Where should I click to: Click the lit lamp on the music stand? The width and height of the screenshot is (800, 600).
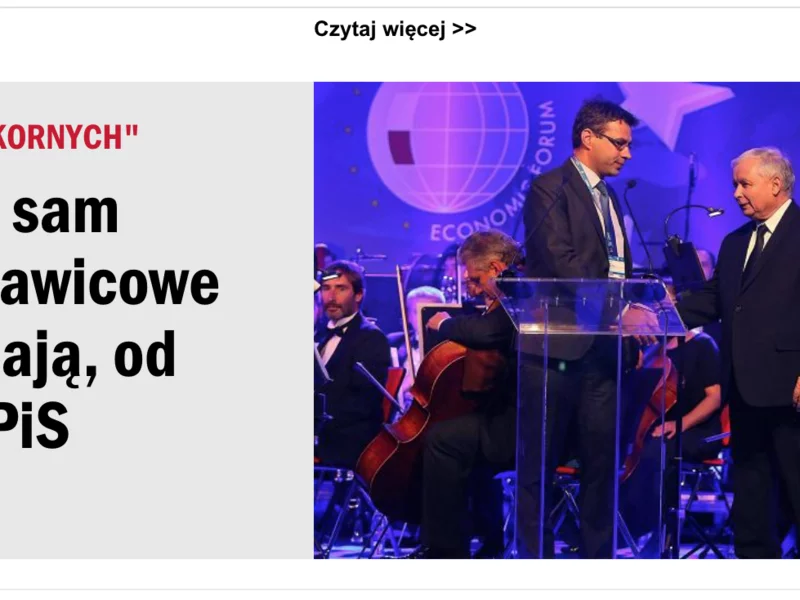[x=712, y=211]
